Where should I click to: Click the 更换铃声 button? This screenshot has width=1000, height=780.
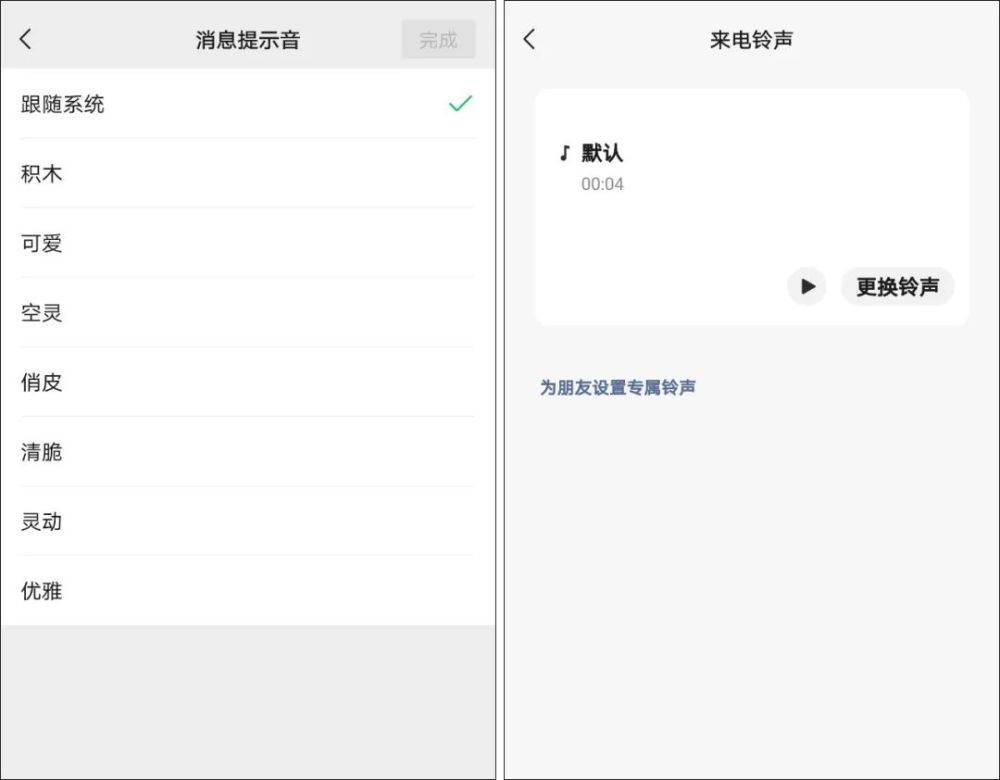coord(897,286)
